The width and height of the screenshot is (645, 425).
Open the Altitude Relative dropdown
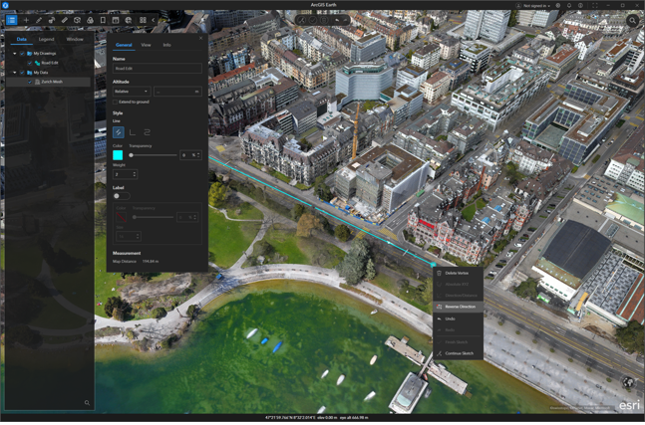click(130, 91)
